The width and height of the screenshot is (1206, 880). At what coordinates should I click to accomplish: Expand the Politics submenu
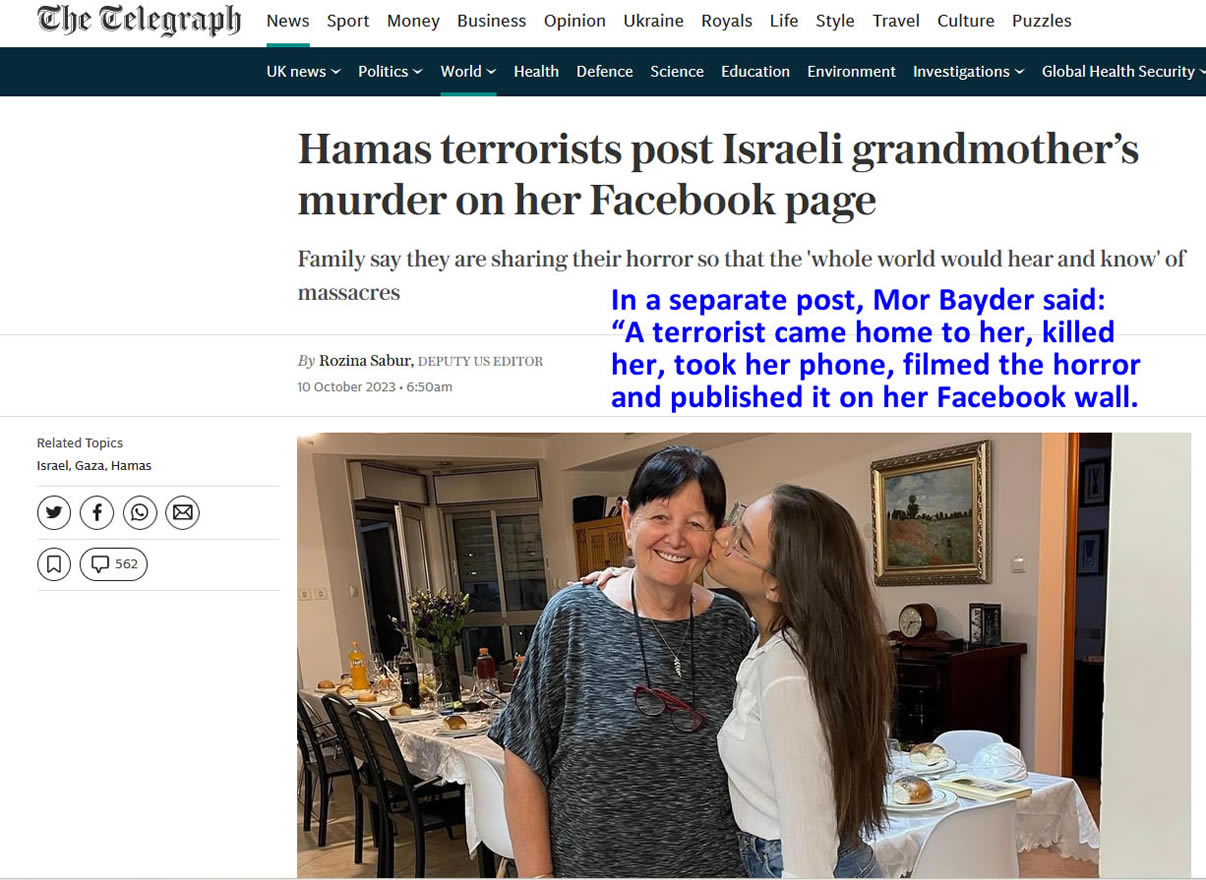(390, 71)
